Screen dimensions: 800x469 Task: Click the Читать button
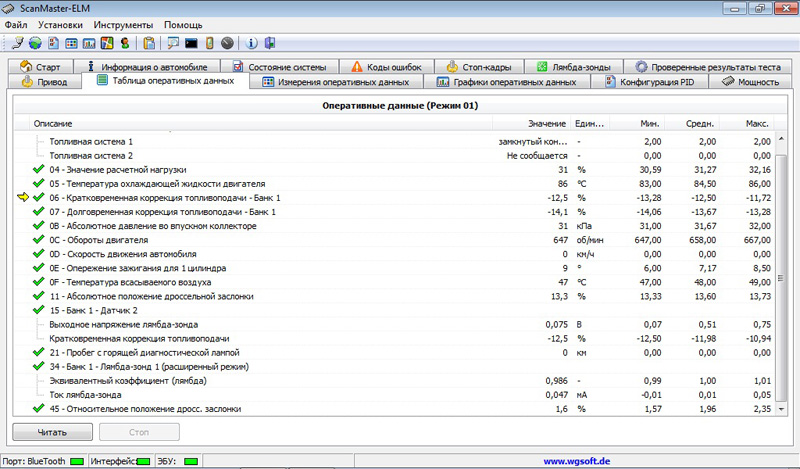click(53, 432)
